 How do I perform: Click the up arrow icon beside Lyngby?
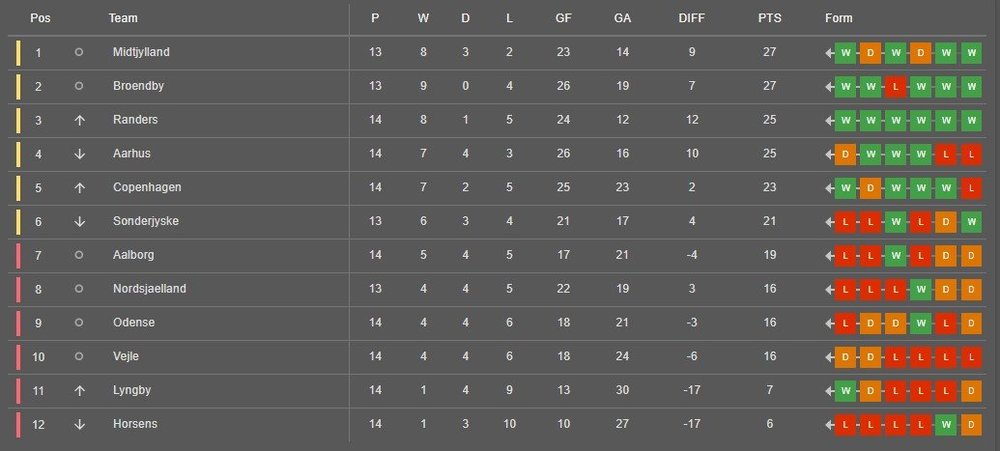pos(79,390)
